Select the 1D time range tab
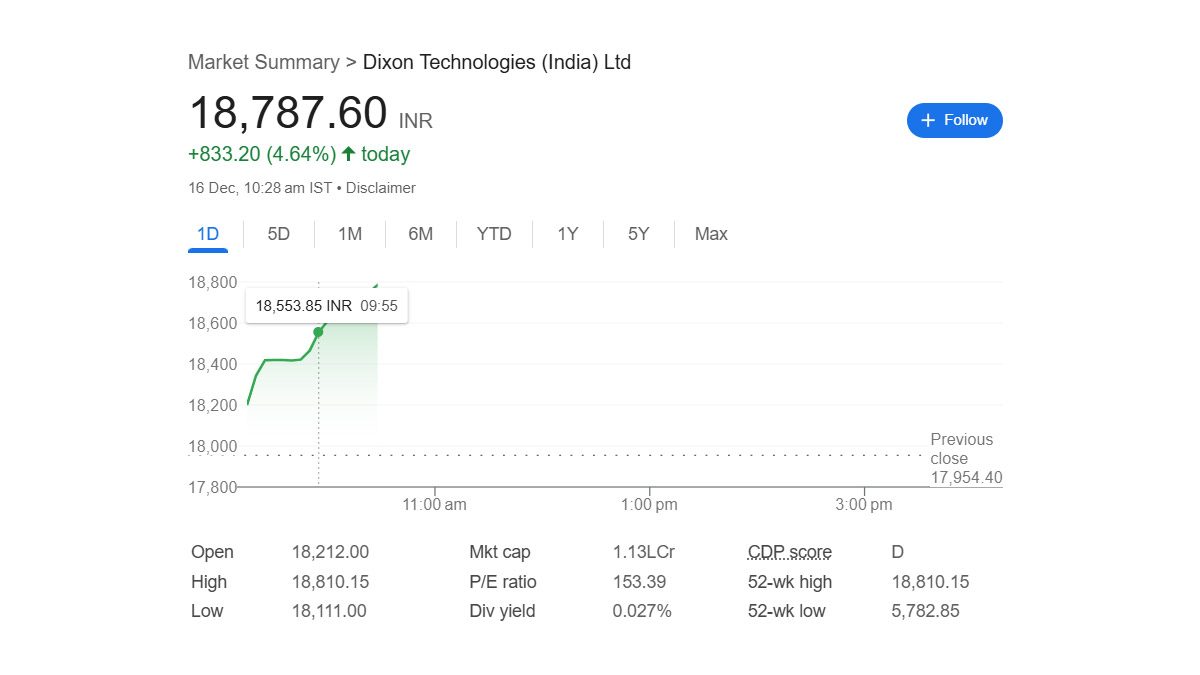This screenshot has height=675, width=1200. [x=208, y=234]
